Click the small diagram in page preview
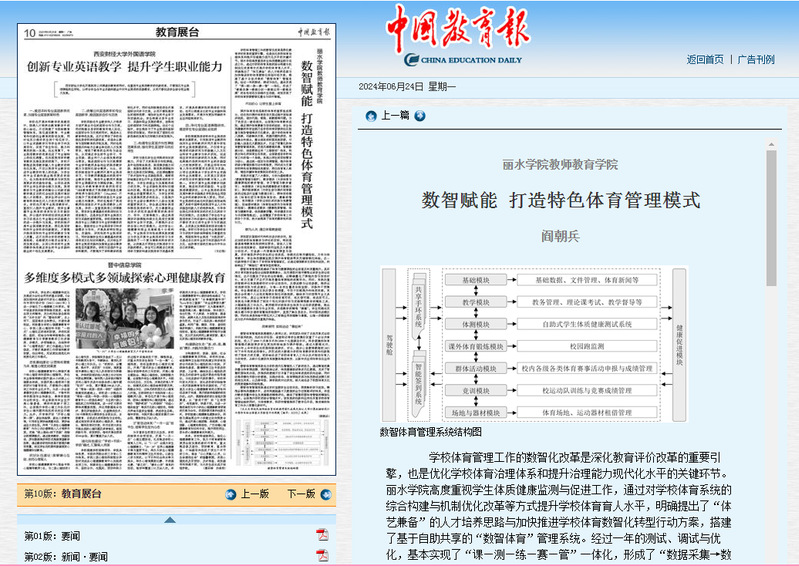The height and width of the screenshot is (566, 799). coord(281,442)
